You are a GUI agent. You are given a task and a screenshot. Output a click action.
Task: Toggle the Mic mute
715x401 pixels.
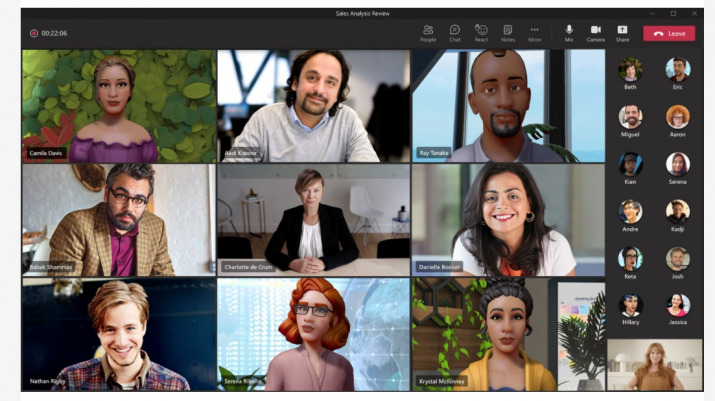(x=569, y=32)
